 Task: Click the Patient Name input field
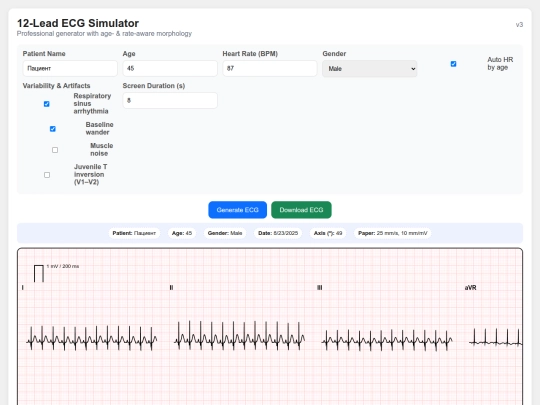tap(70, 68)
